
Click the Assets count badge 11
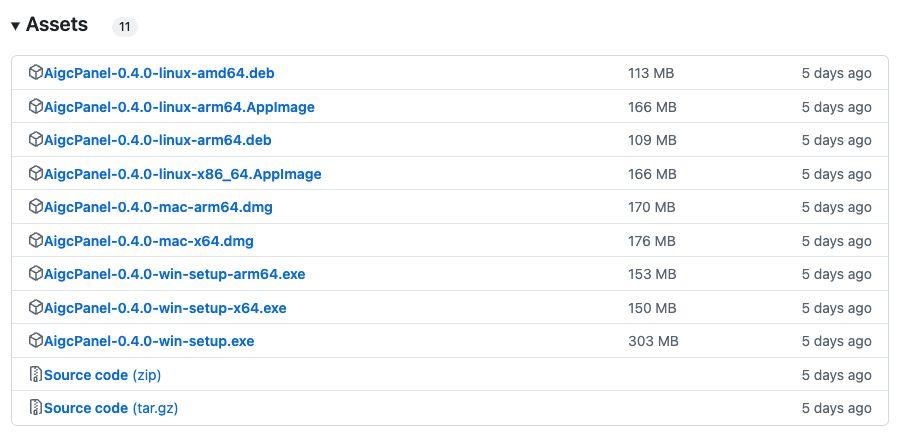pos(125,27)
